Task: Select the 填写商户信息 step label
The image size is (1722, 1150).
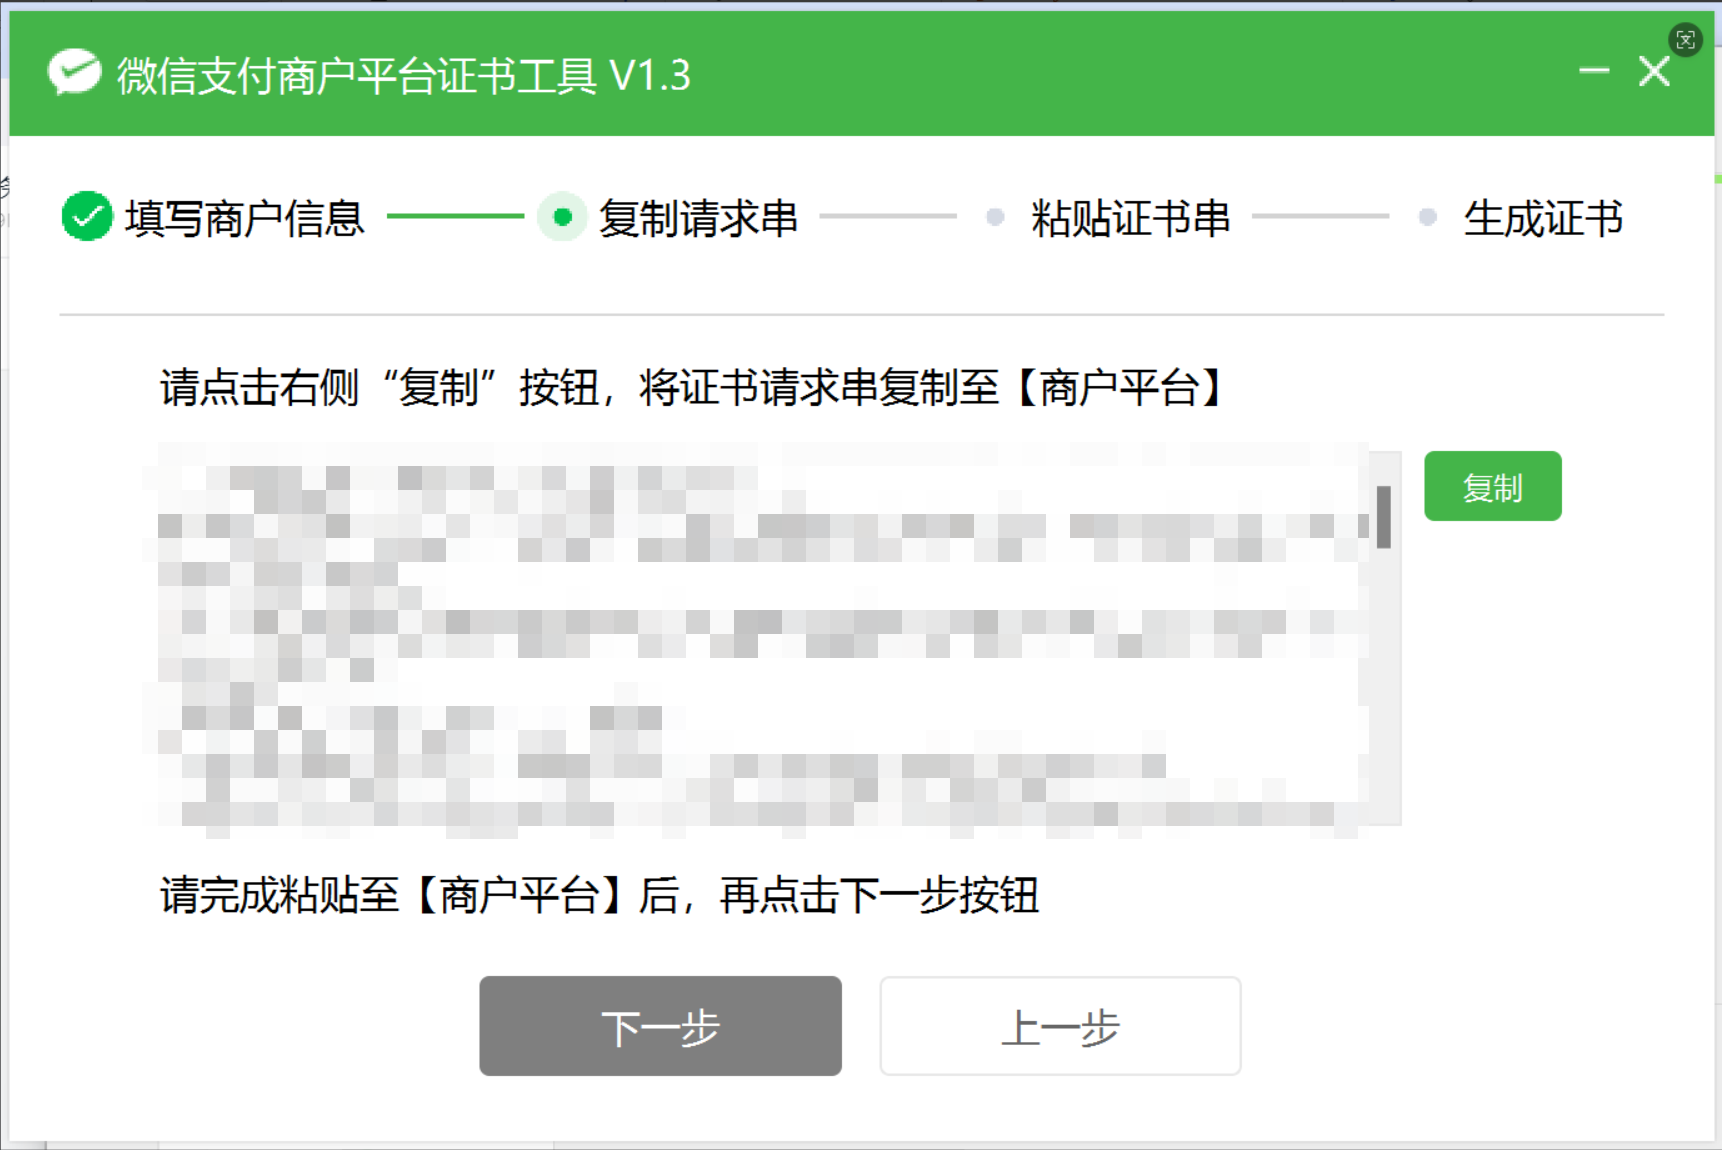Action: 244,218
